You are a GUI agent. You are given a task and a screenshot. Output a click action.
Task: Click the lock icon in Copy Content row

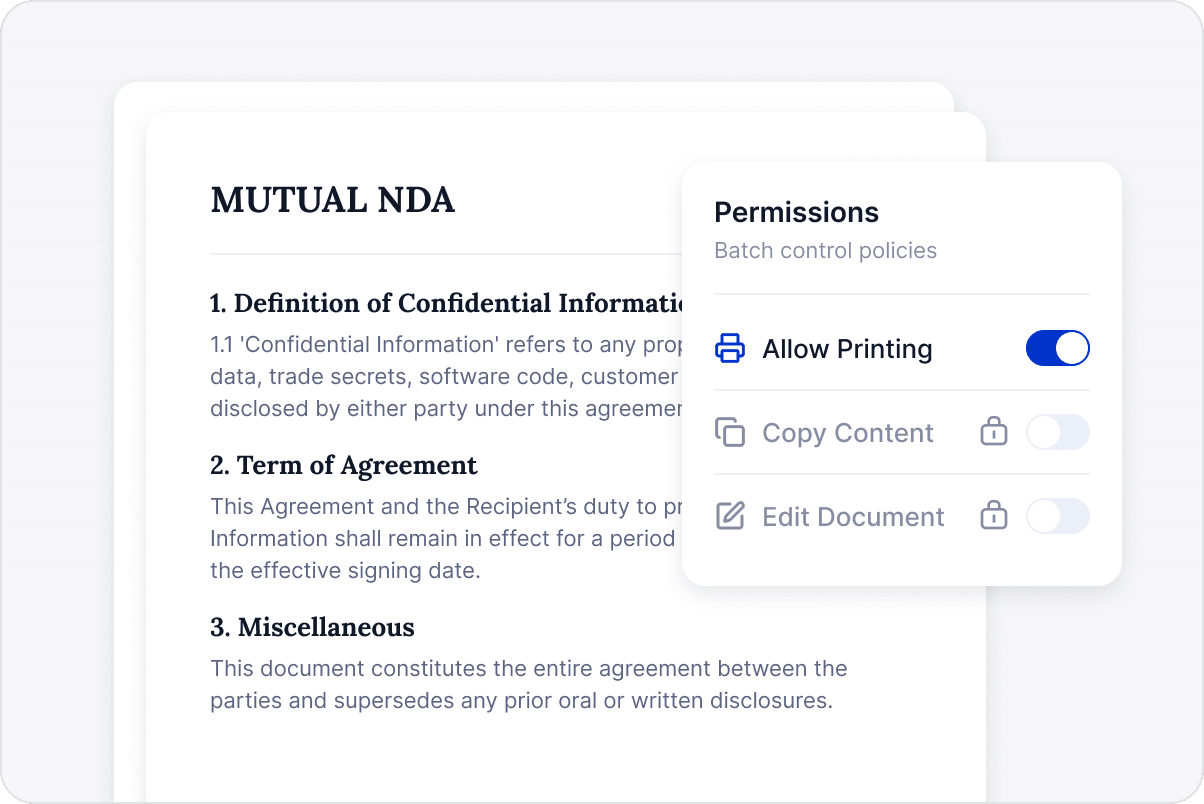click(993, 432)
